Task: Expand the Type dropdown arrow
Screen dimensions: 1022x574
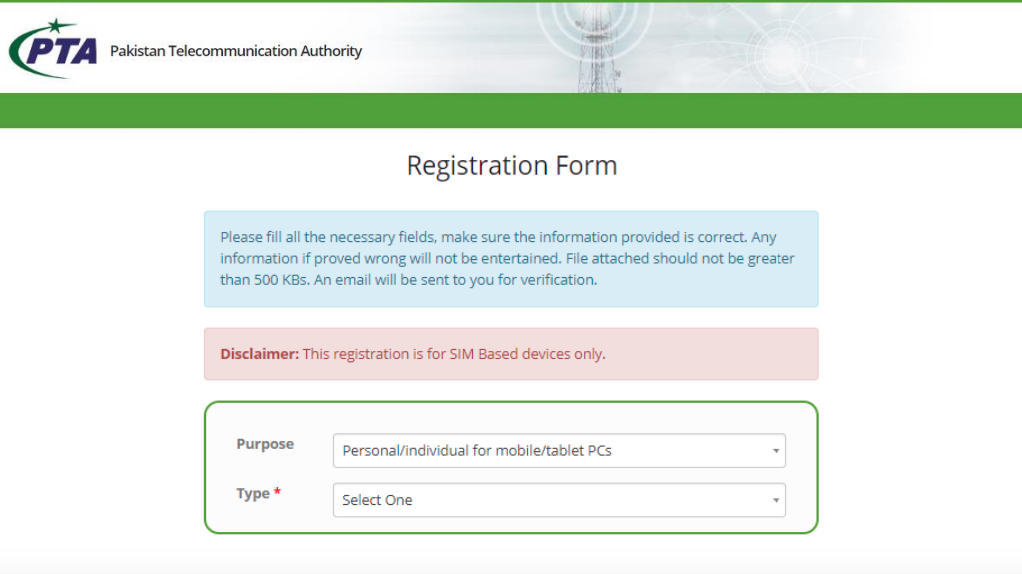Action: (775, 501)
